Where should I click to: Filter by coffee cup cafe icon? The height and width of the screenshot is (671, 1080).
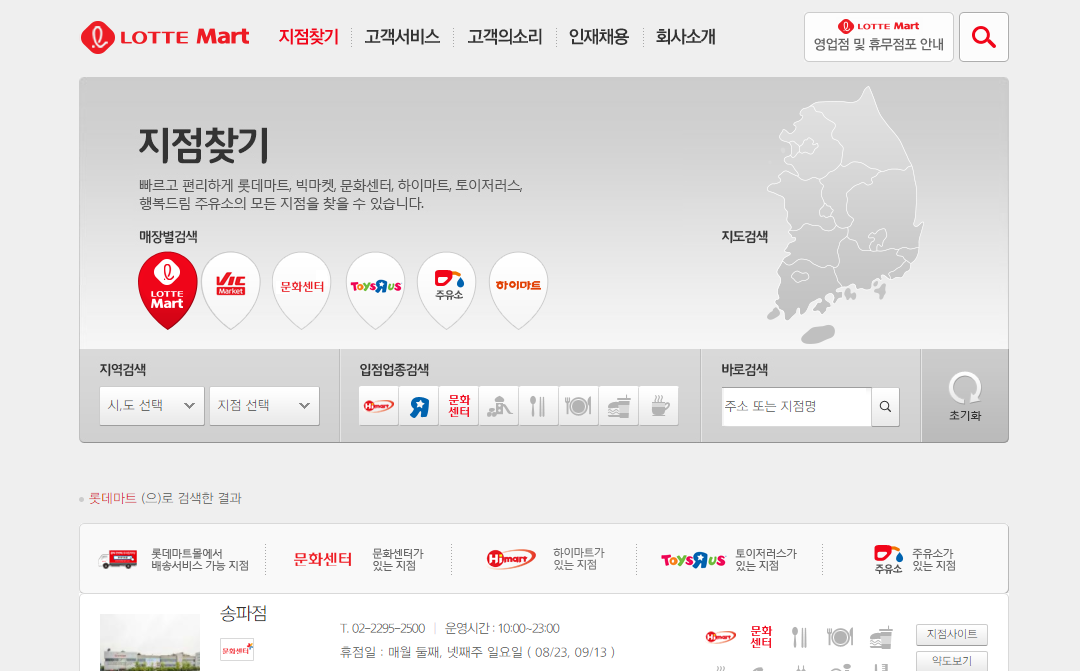(659, 406)
